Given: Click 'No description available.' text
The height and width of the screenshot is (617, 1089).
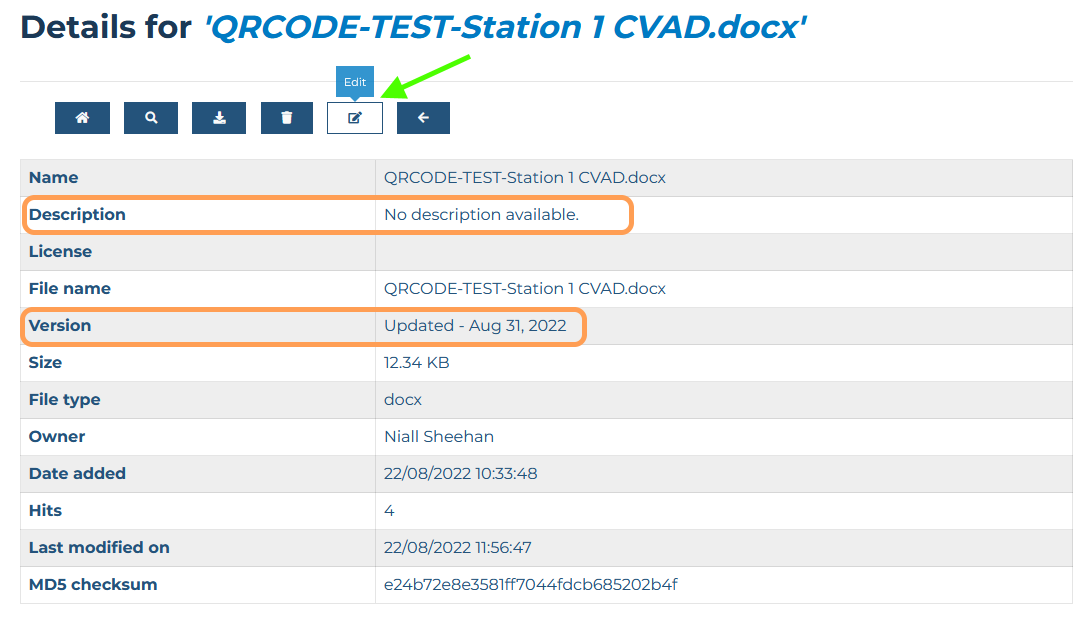Looking at the screenshot, I should pos(481,215).
